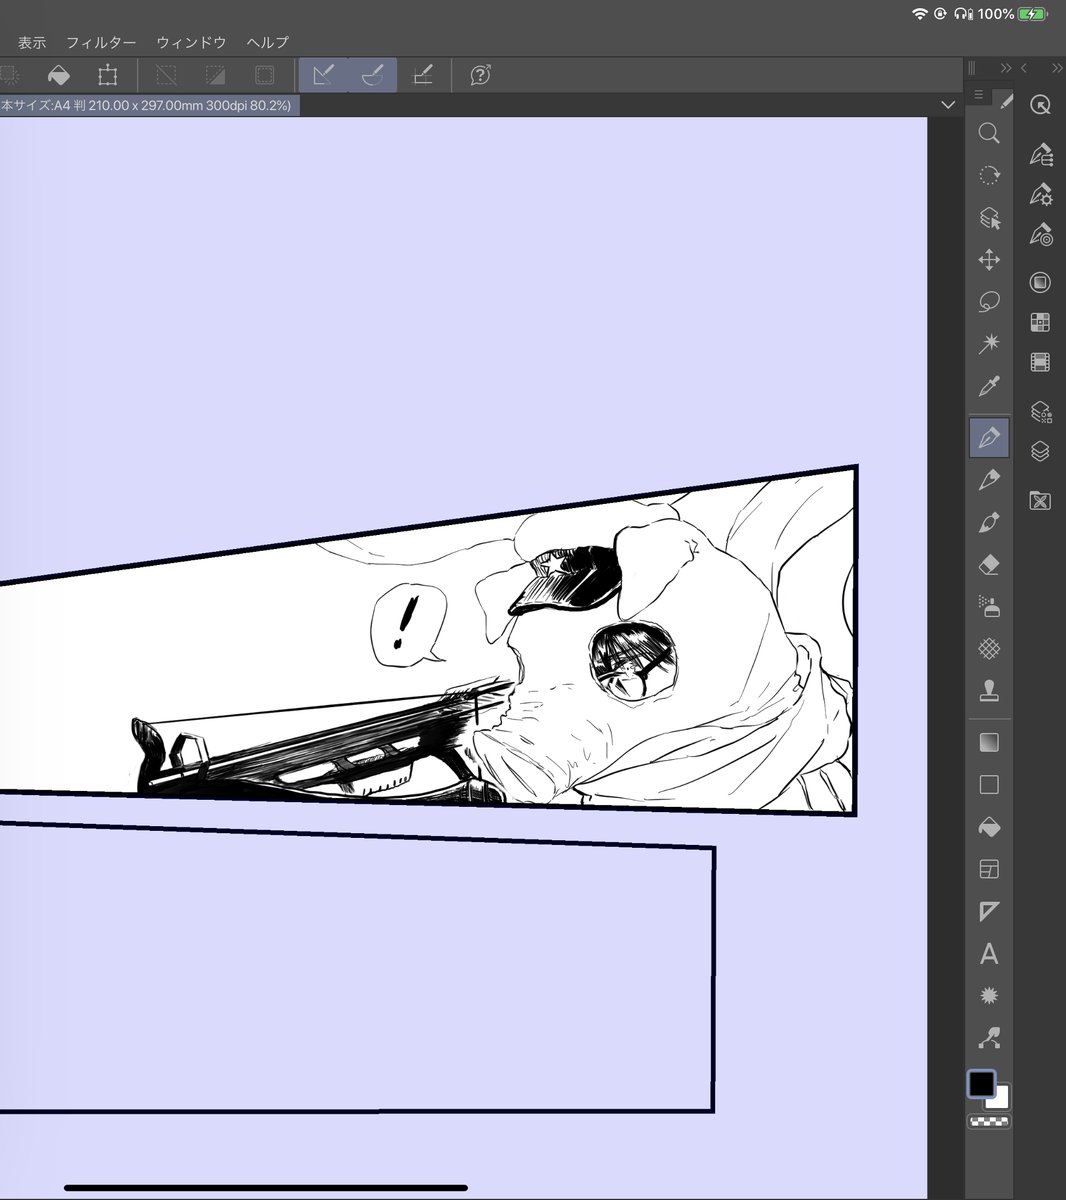1066x1200 pixels.
Task: Toggle Snap to Grid
Action: coord(422,75)
